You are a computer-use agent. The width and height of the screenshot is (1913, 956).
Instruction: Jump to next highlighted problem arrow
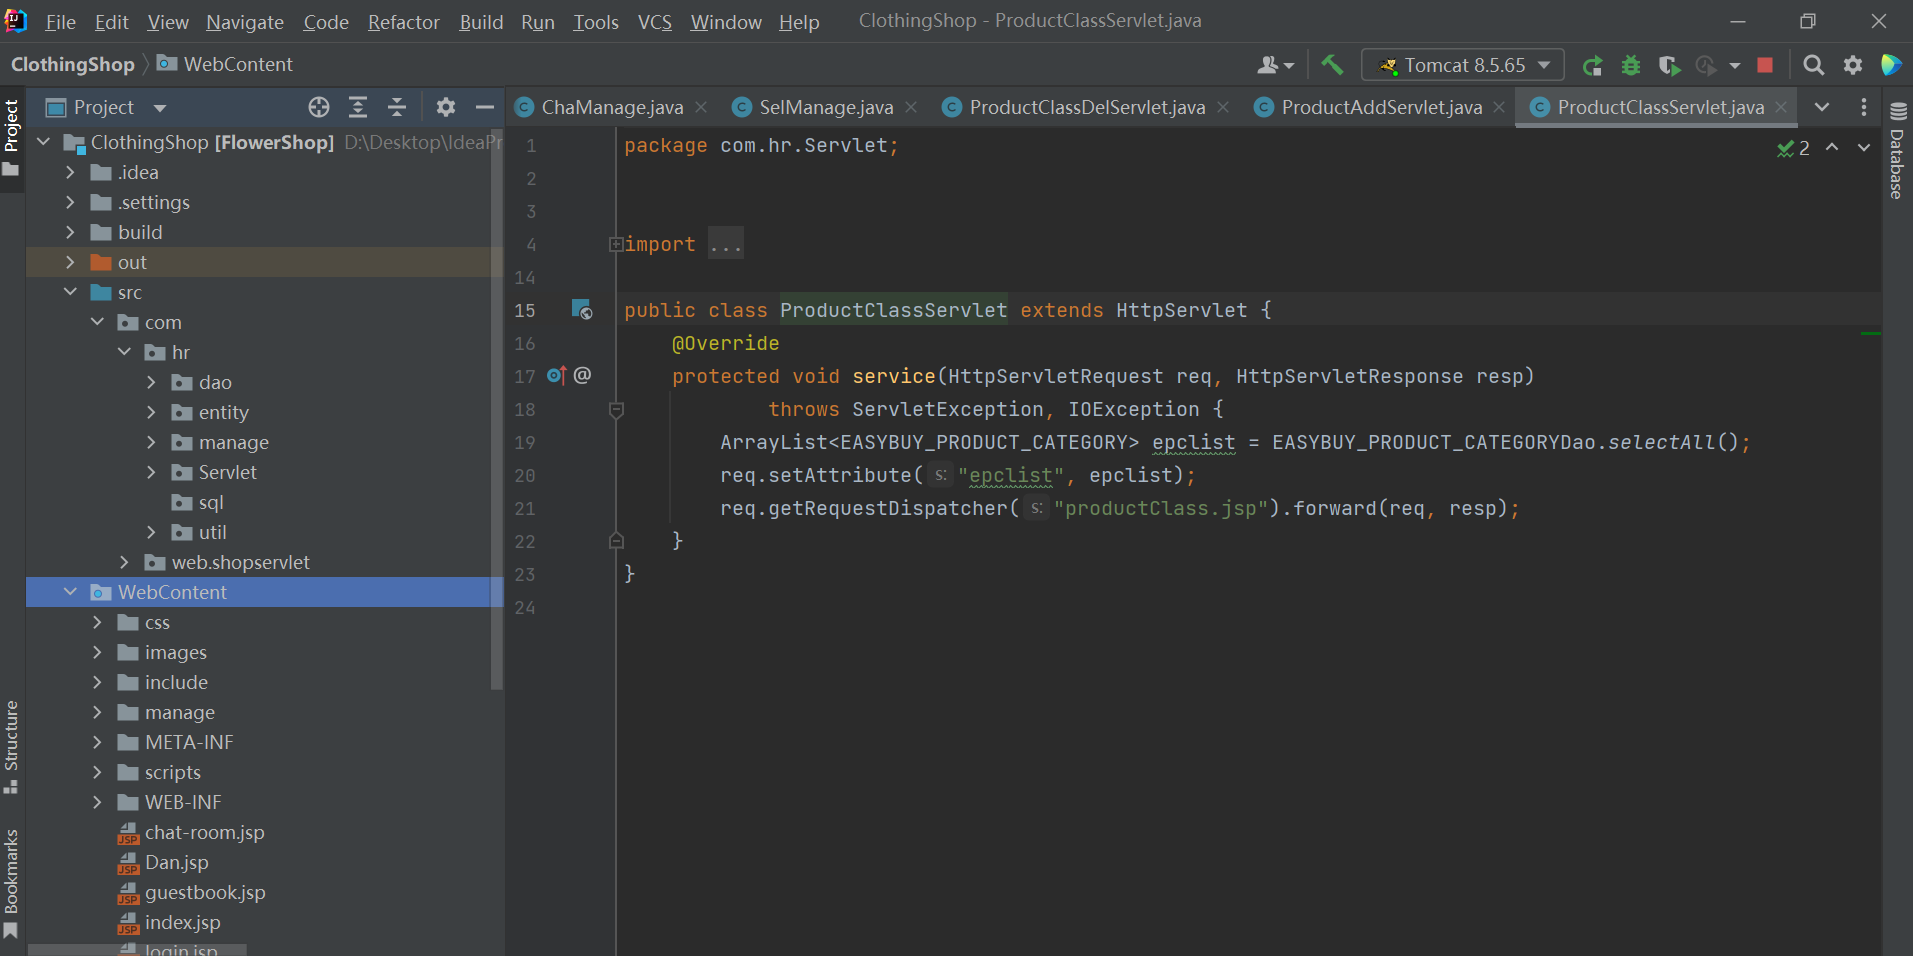click(1864, 147)
